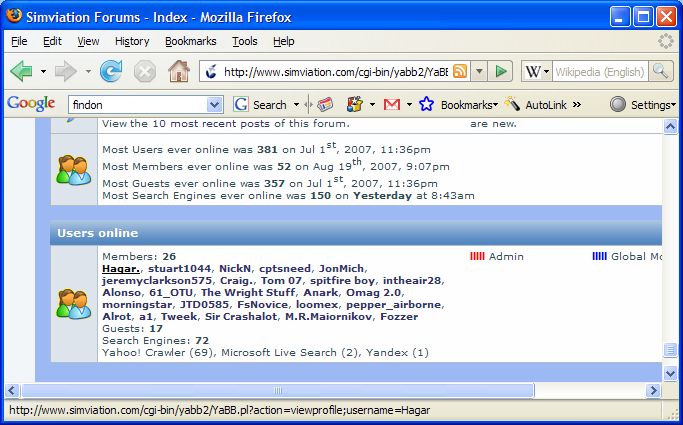Click the RSS feed icon in address bar
683x425 pixels.
pyautogui.click(x=460, y=71)
